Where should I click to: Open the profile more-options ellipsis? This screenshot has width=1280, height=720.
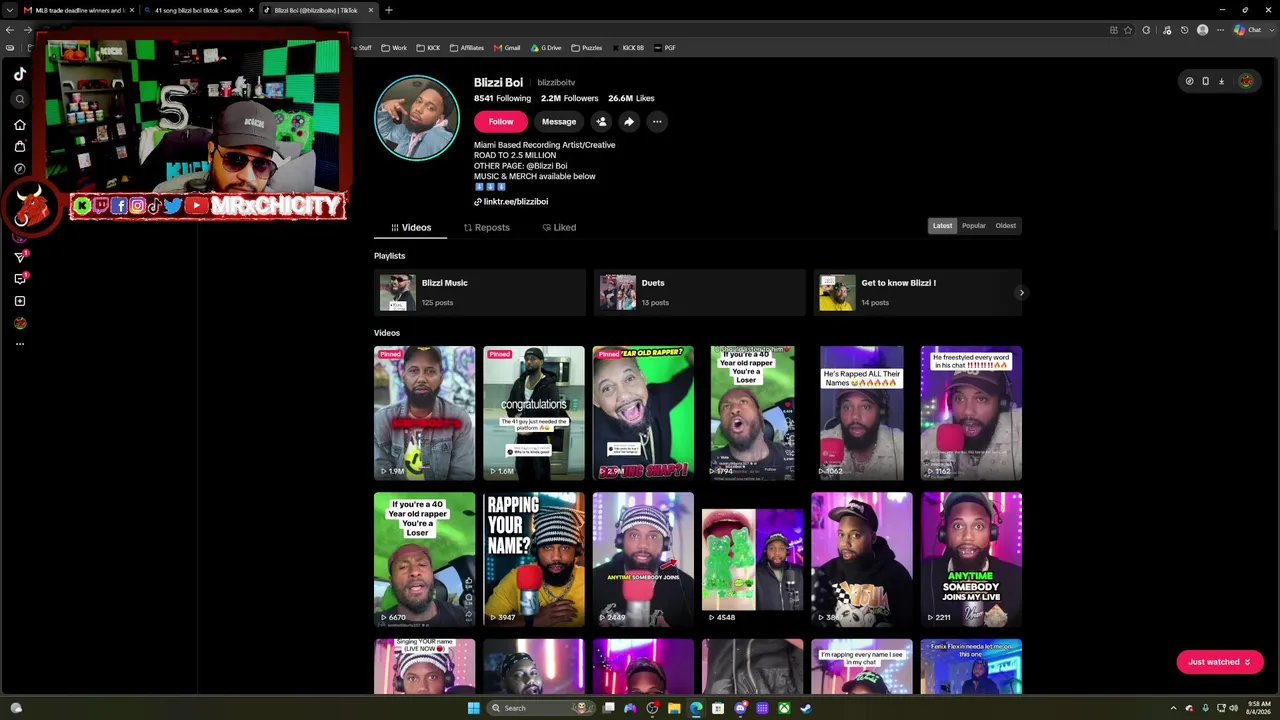pos(657,122)
